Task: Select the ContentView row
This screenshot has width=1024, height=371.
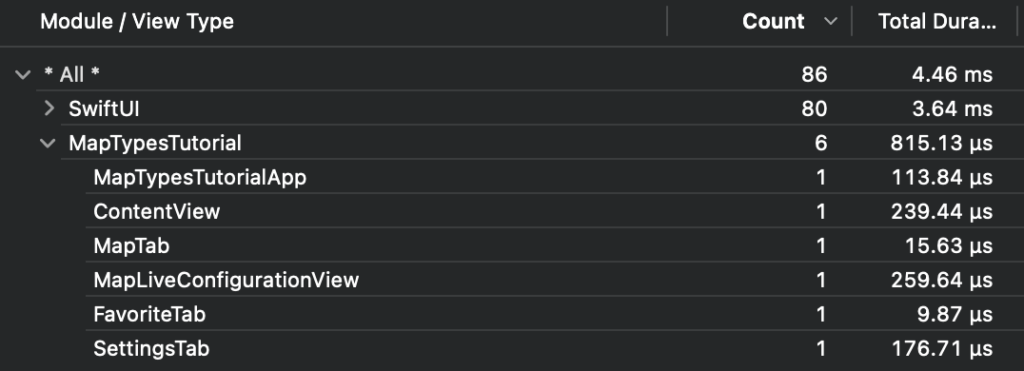Action: click(512, 212)
